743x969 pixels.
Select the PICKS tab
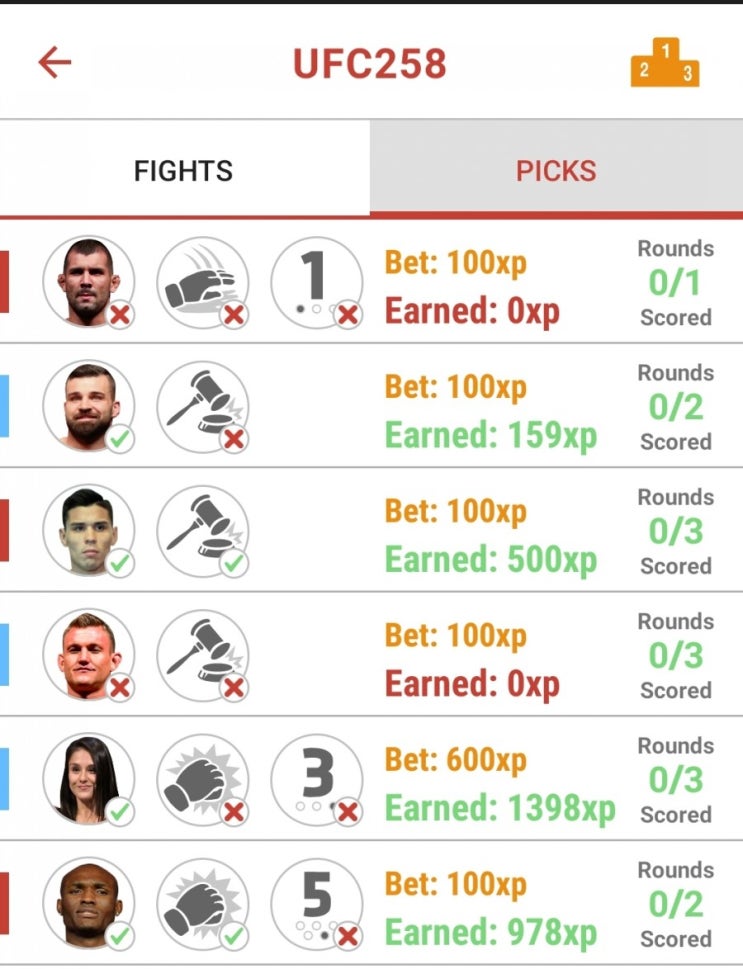[556, 171]
